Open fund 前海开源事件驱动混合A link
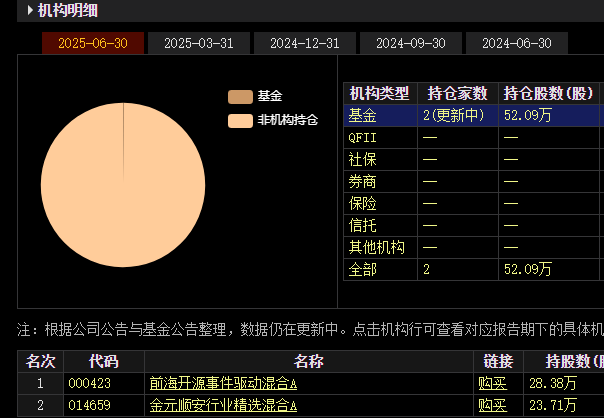604x418 pixels. 223,383
